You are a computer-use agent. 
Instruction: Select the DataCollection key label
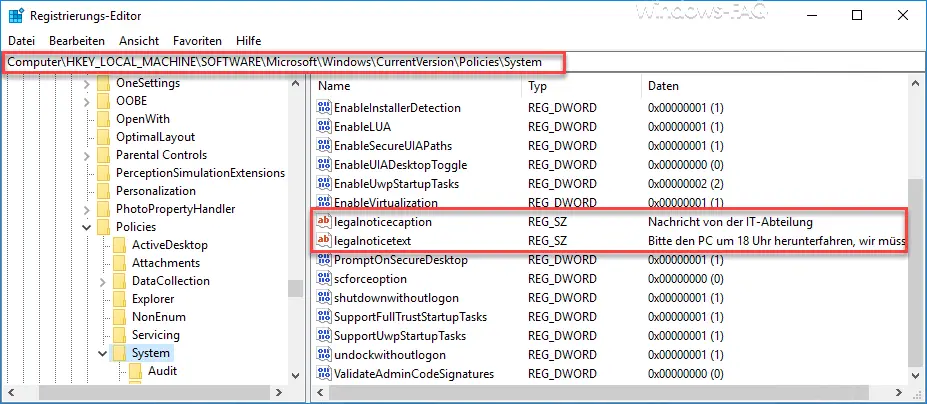pyautogui.click(x=170, y=280)
